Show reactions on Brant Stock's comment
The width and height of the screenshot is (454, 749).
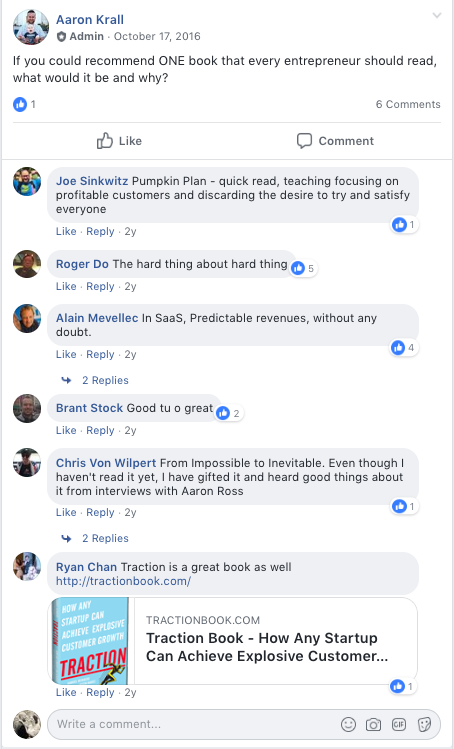pos(228,413)
